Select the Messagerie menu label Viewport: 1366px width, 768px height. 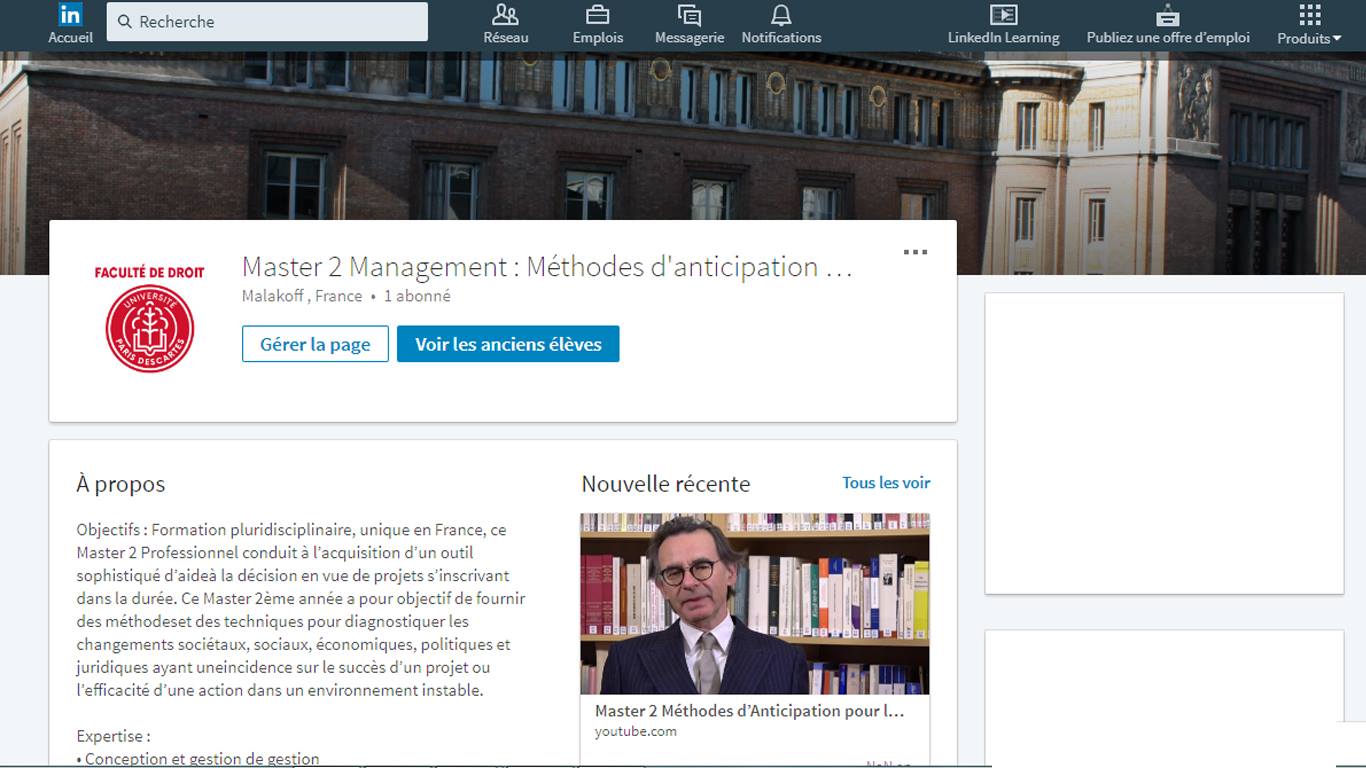click(x=689, y=38)
